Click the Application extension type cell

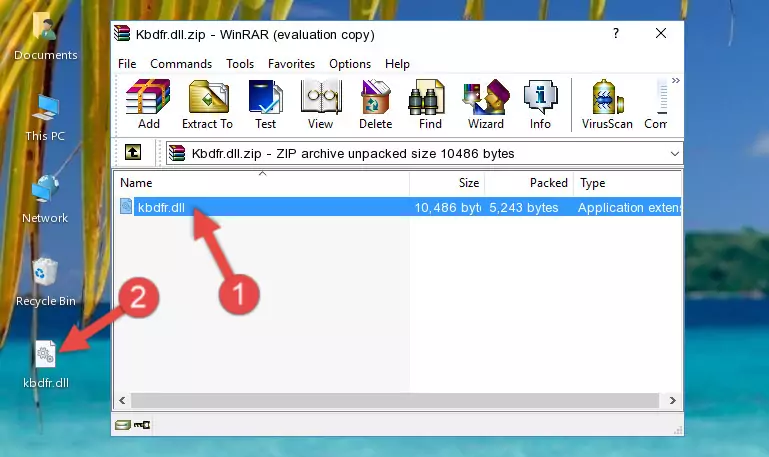(x=629, y=207)
